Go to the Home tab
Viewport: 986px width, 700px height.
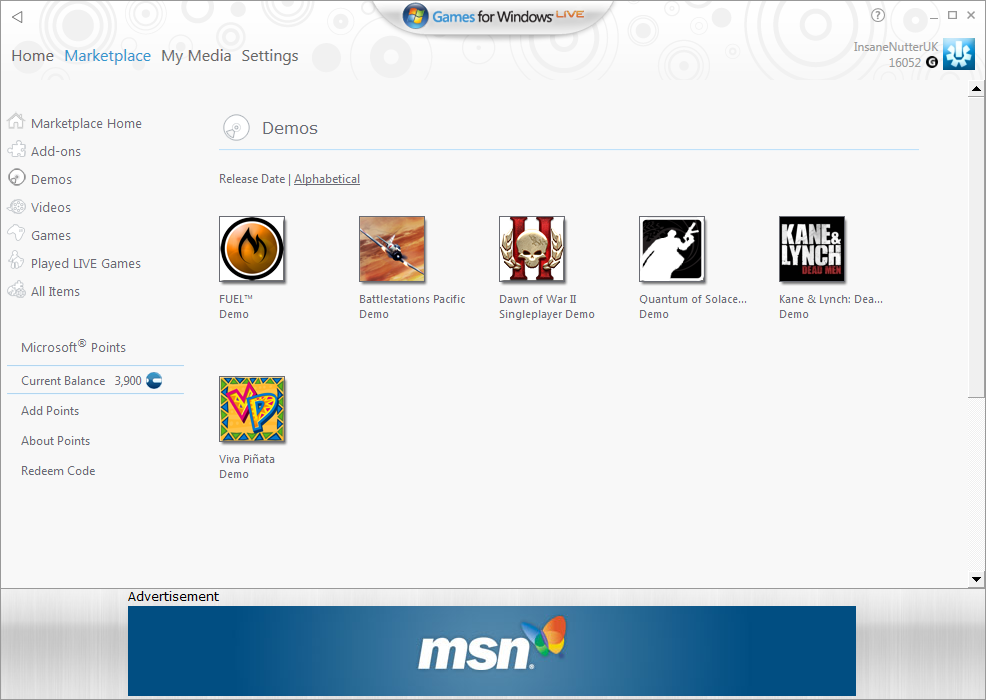(x=33, y=55)
